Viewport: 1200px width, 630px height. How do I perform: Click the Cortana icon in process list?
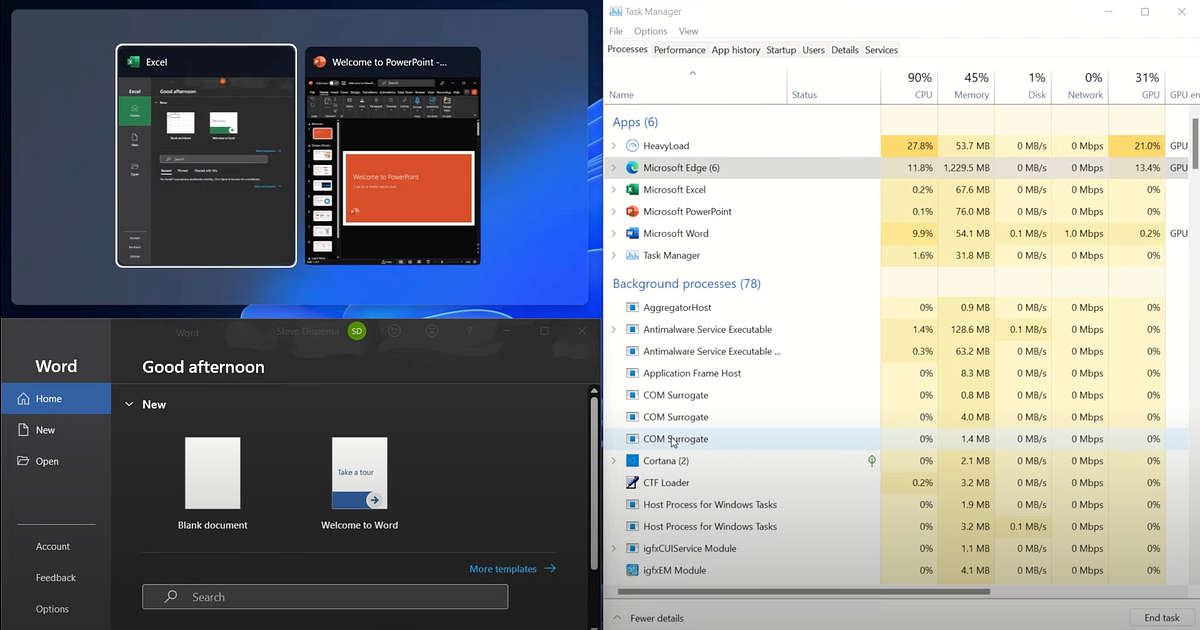tap(632, 460)
